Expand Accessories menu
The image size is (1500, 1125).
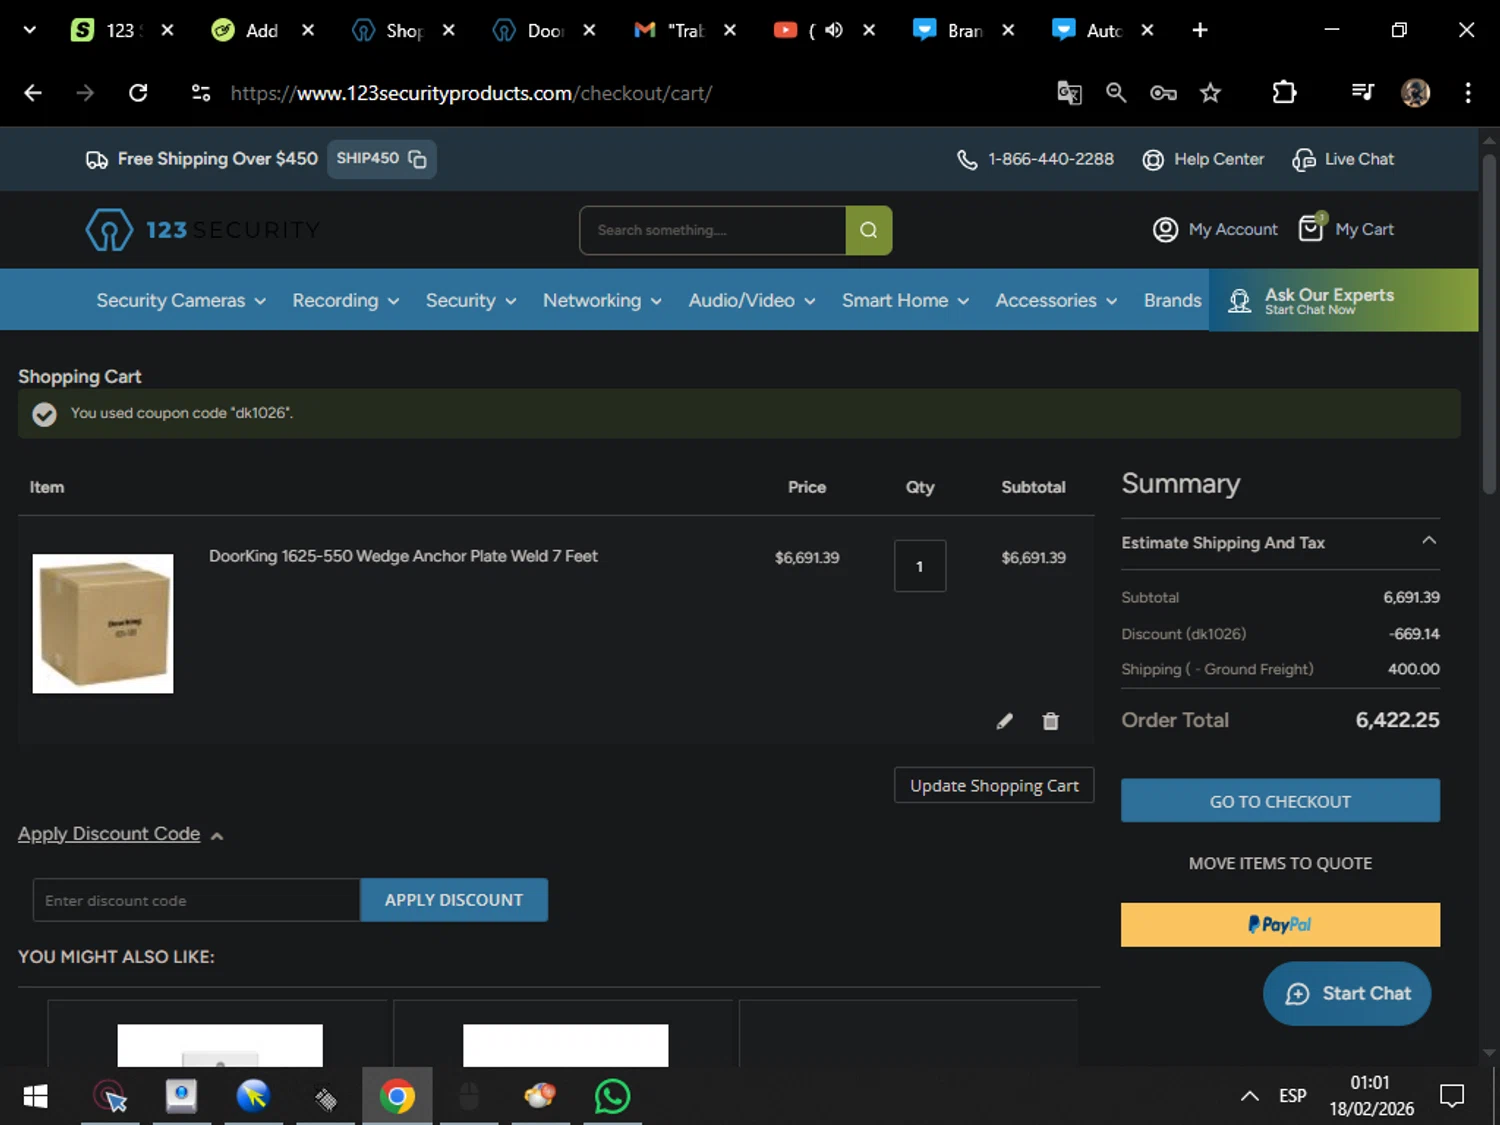(1056, 300)
